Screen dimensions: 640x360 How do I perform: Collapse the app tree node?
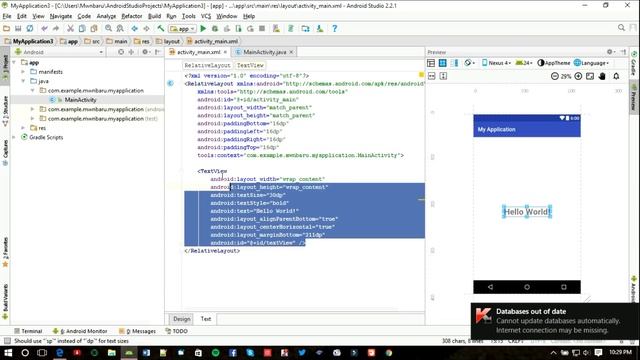15,62
